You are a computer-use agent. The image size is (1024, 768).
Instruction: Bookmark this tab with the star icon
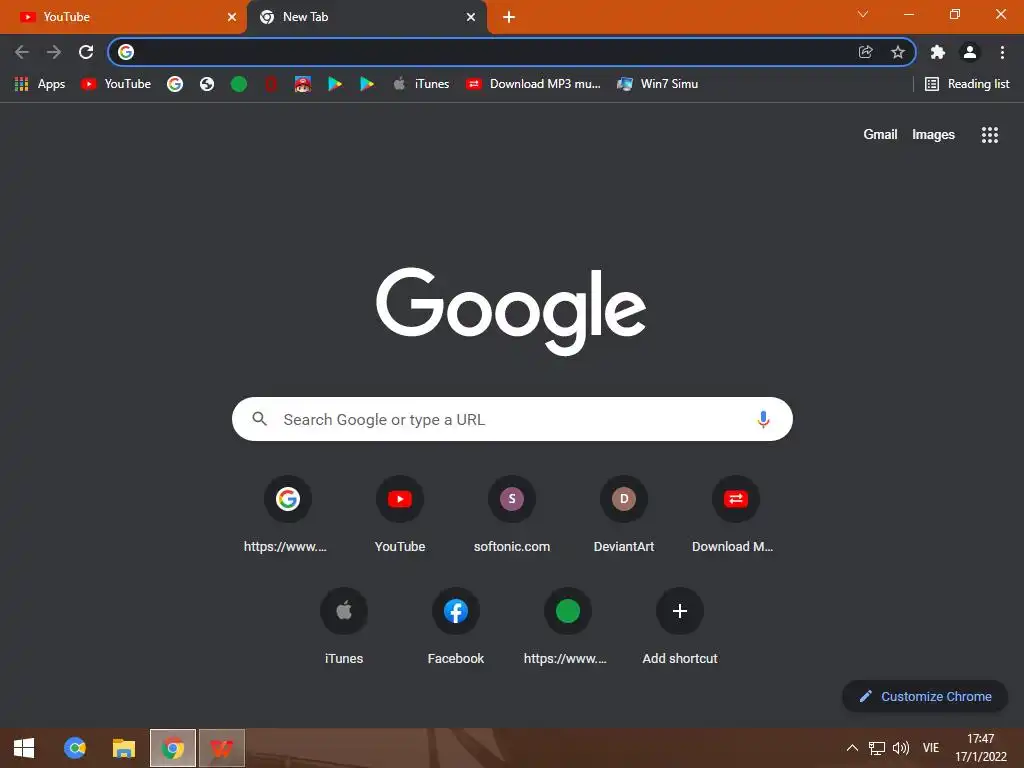coord(898,52)
